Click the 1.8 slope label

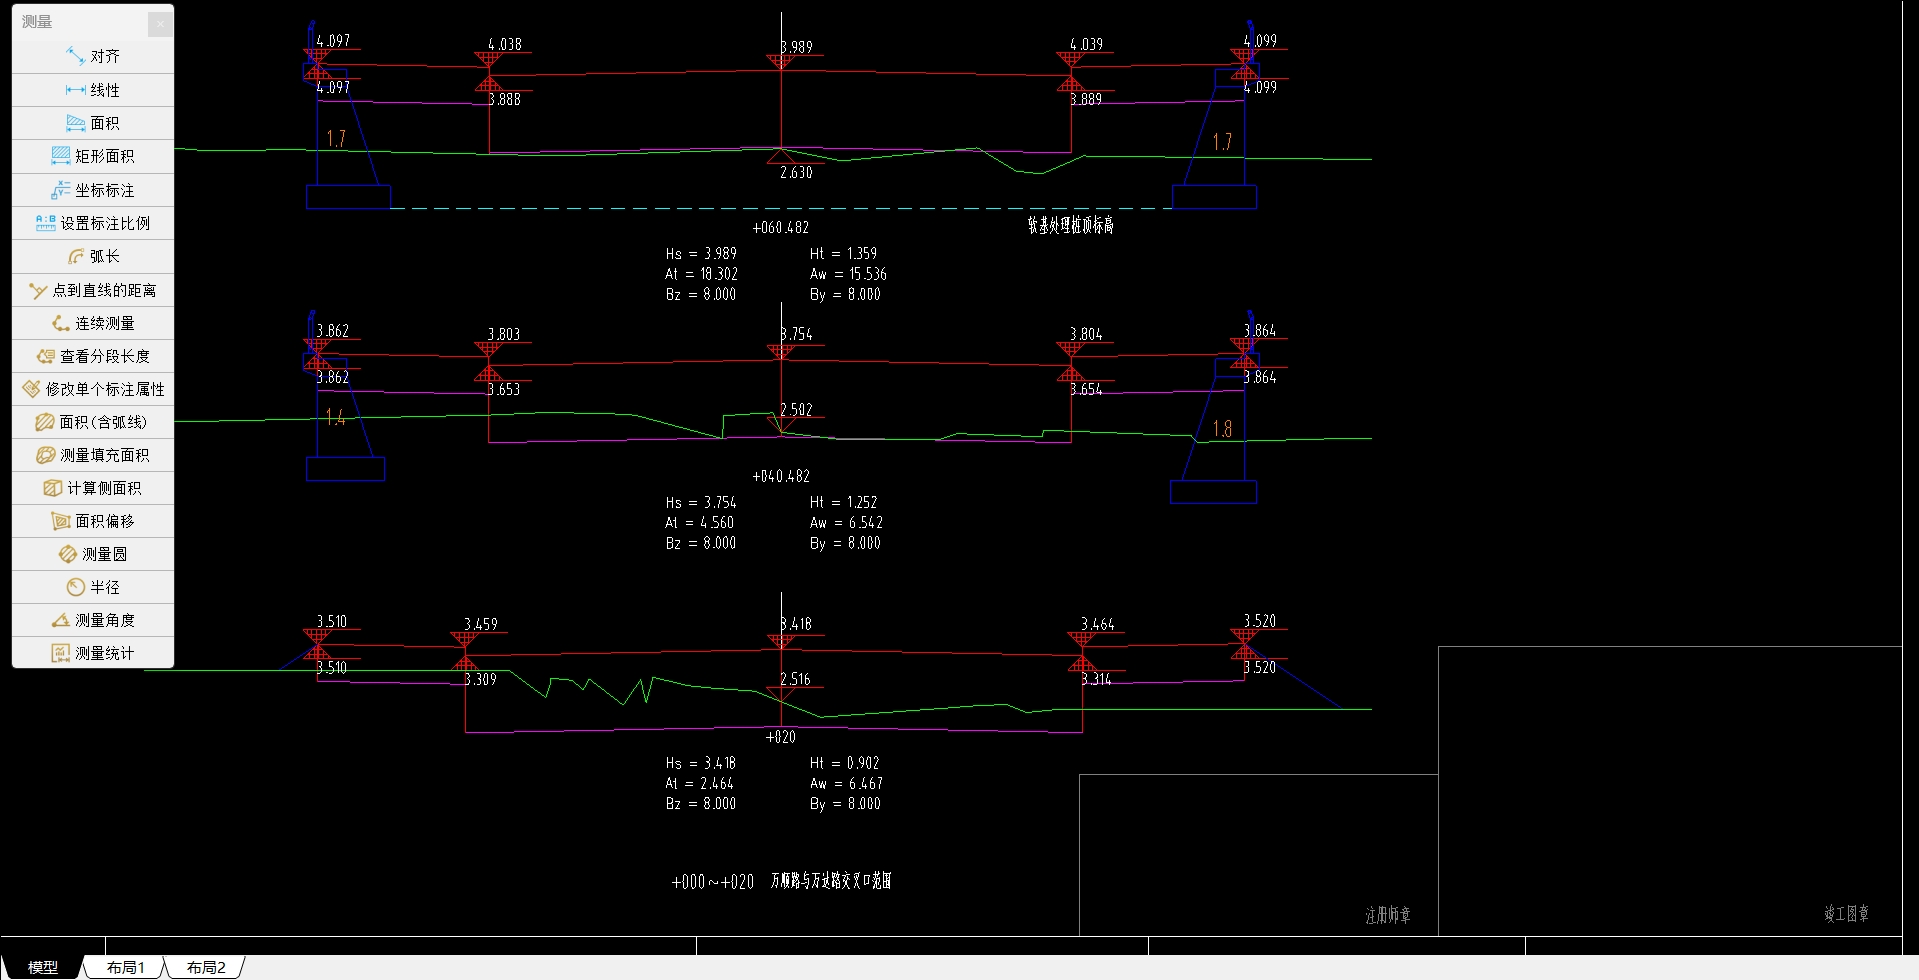[1222, 429]
